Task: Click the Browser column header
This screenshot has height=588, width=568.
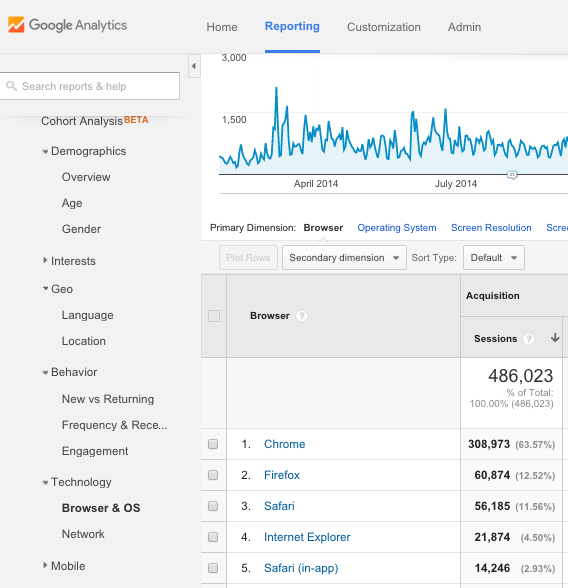Action: 270,316
